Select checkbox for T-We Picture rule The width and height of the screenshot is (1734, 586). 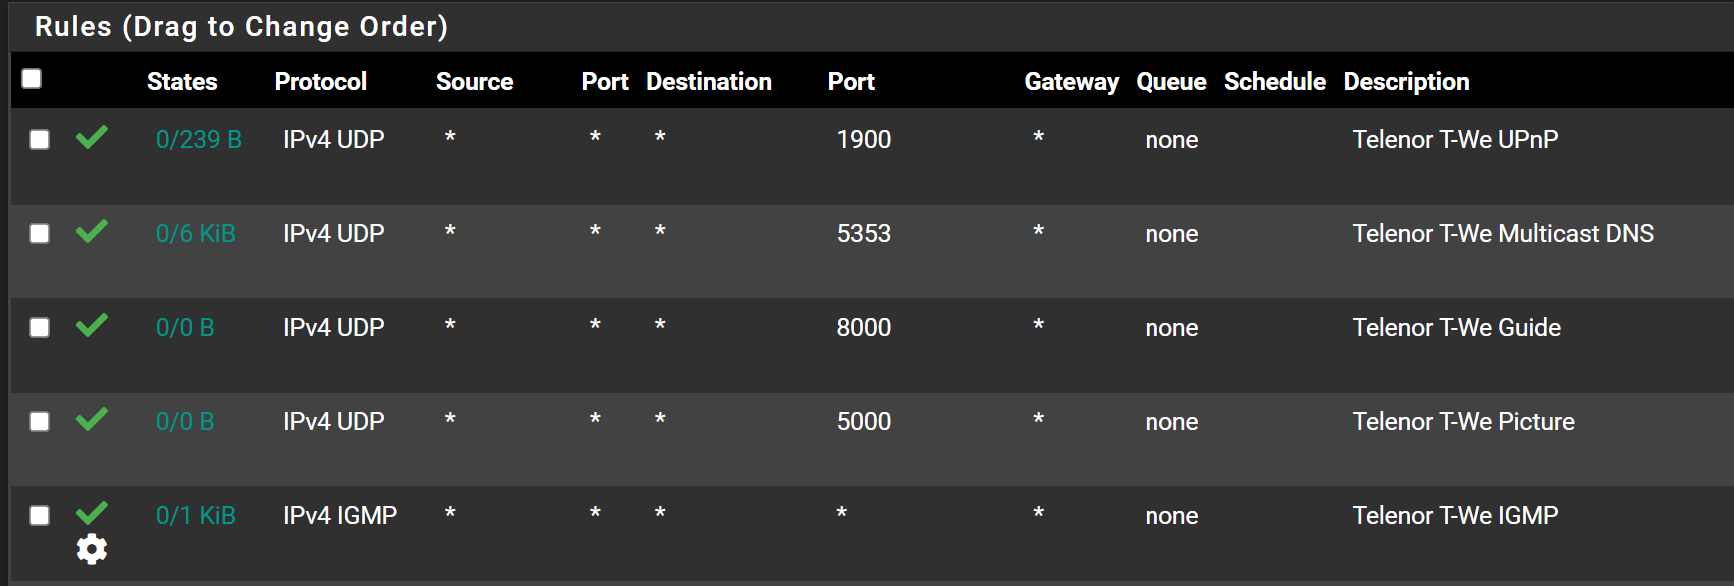(x=40, y=421)
